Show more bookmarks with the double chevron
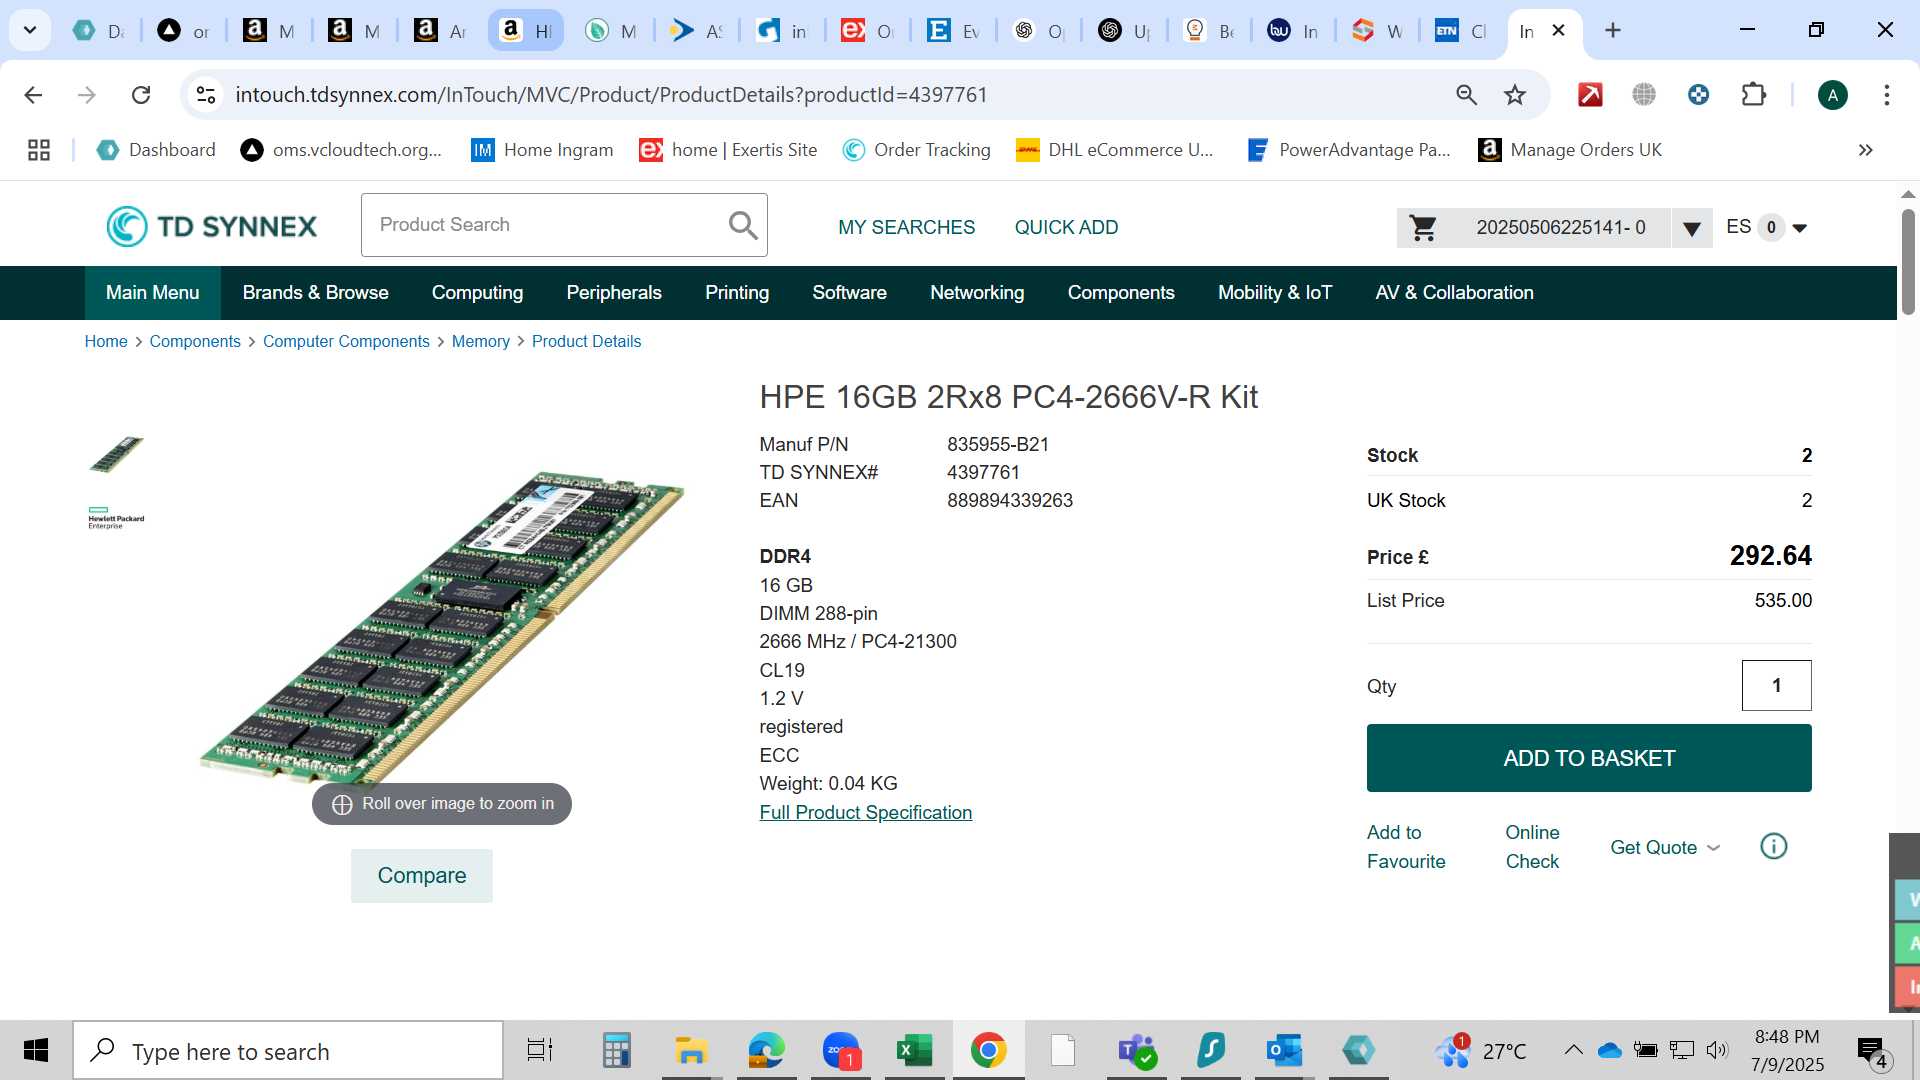Image resolution: width=1920 pixels, height=1080 pixels. pyautogui.click(x=1865, y=150)
